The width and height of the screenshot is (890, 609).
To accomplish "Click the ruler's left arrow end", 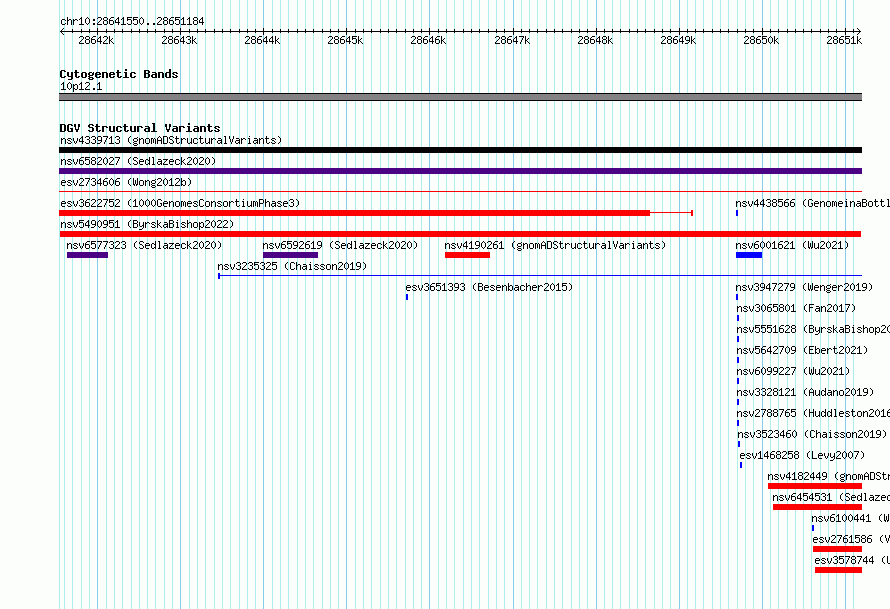I will (62, 31).
